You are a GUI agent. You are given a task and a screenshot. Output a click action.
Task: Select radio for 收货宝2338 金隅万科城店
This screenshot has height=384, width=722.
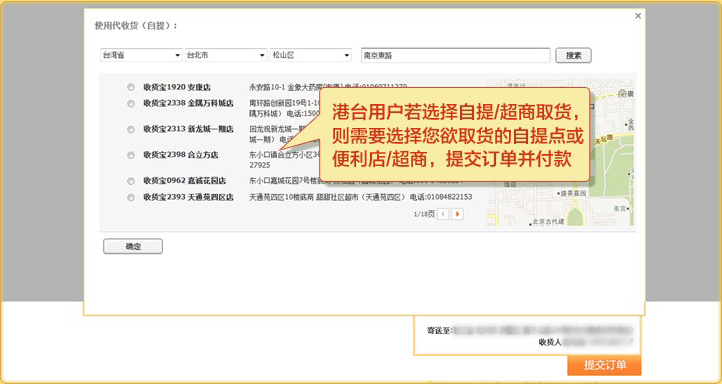tap(131, 104)
